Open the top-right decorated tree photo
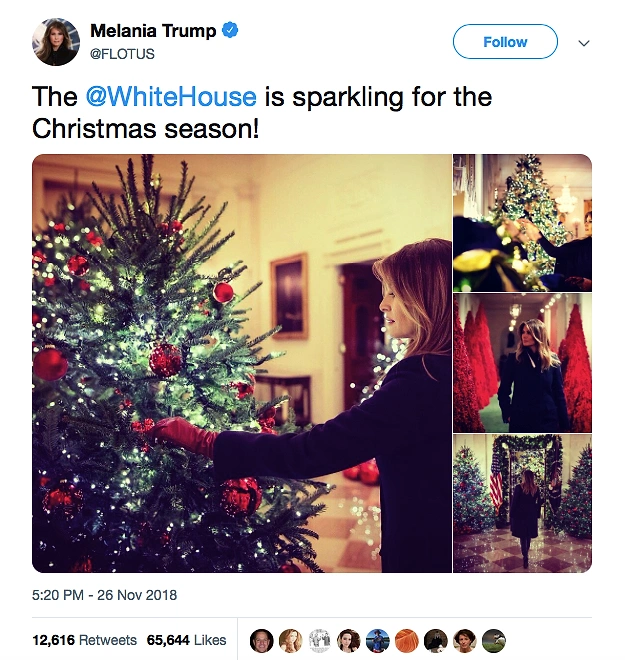The image size is (625, 660). (522, 222)
